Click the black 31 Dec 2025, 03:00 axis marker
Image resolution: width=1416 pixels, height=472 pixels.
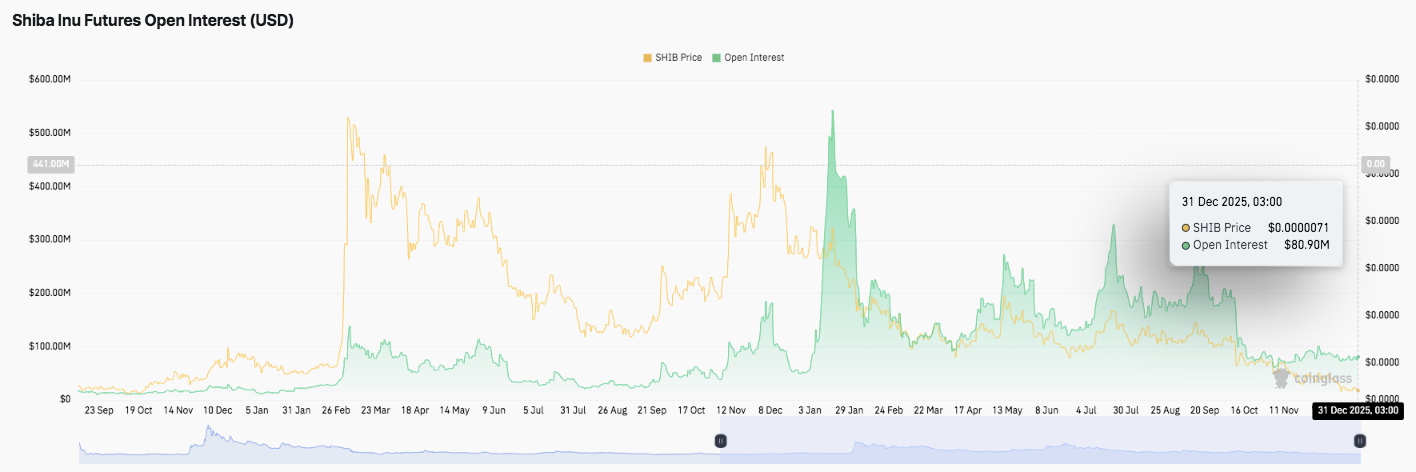point(1357,410)
